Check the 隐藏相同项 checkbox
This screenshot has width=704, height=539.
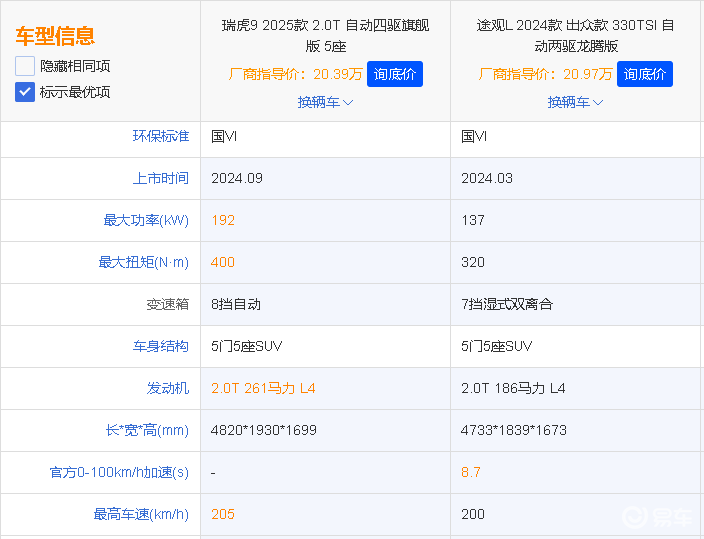(x=25, y=66)
